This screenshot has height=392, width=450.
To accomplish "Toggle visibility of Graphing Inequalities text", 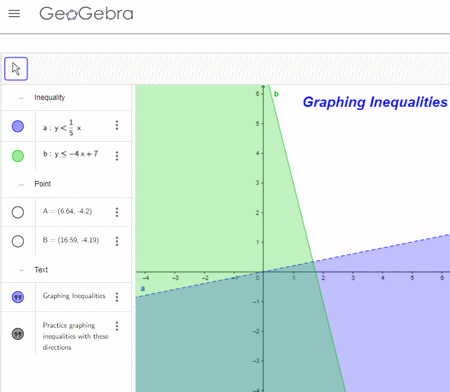I will 18,297.
